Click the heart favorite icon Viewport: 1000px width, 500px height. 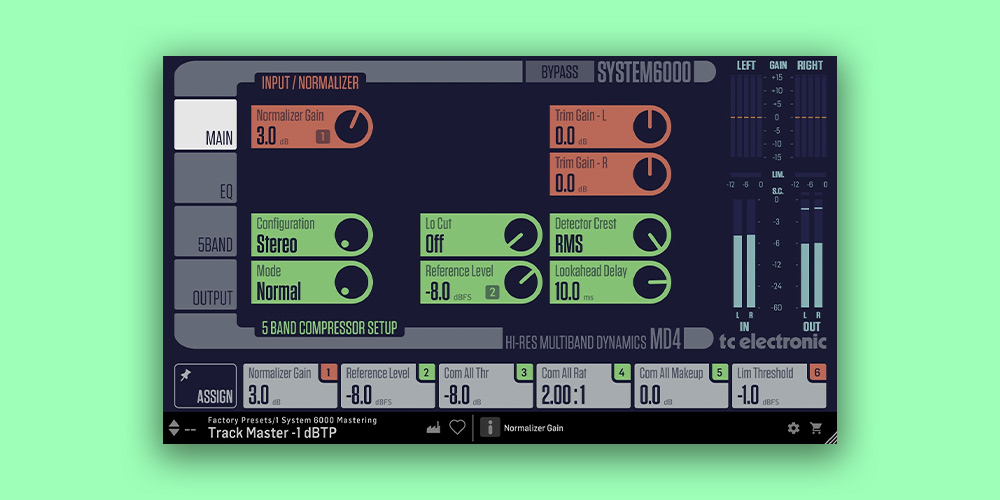click(x=457, y=428)
